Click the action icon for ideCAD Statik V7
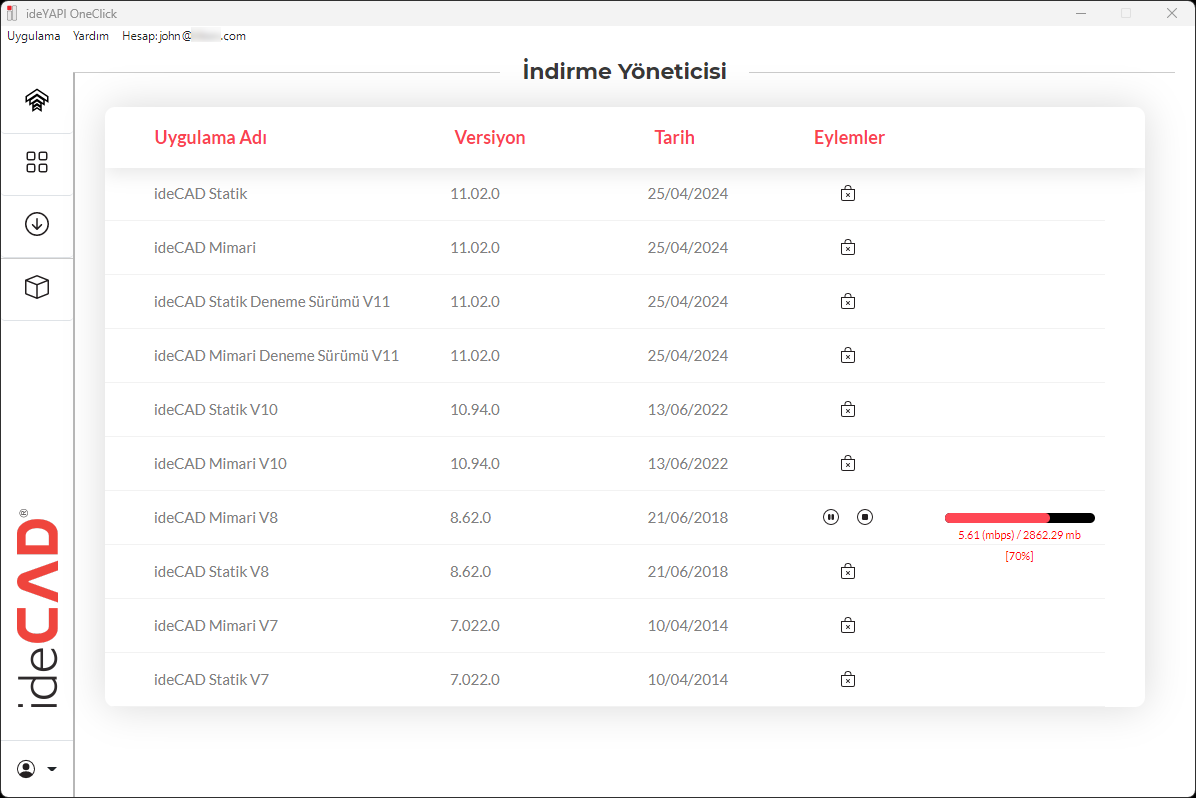The height and width of the screenshot is (798, 1196). pos(847,680)
